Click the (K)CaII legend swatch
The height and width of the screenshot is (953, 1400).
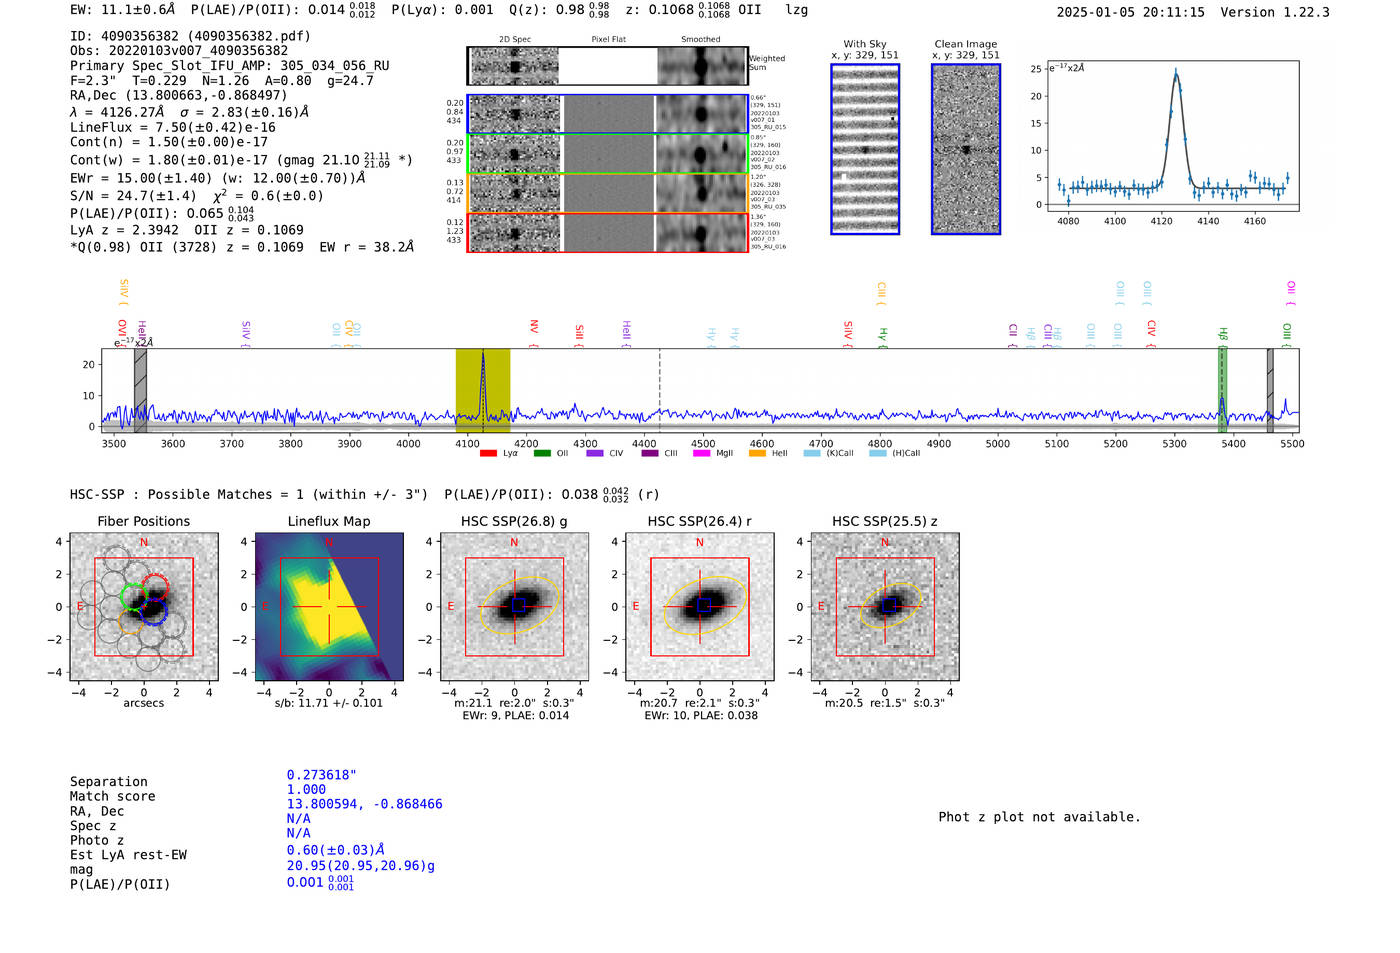(811, 453)
